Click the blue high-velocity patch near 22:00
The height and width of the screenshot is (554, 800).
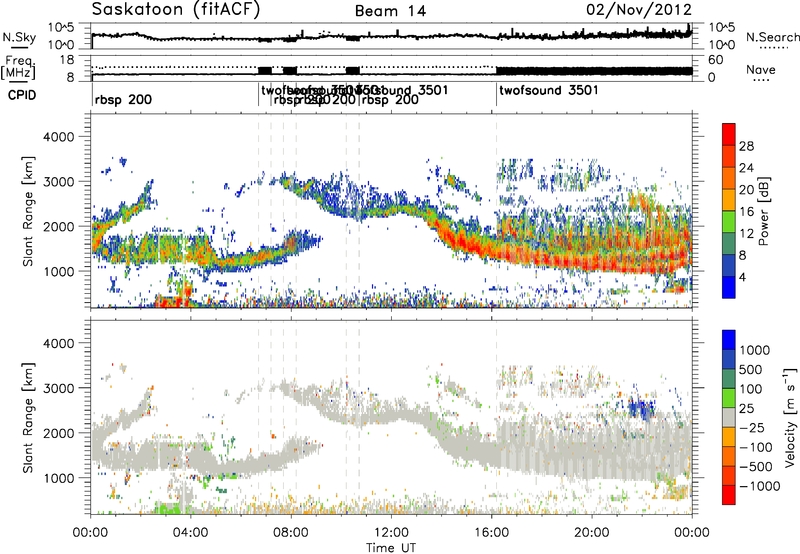tap(641, 409)
